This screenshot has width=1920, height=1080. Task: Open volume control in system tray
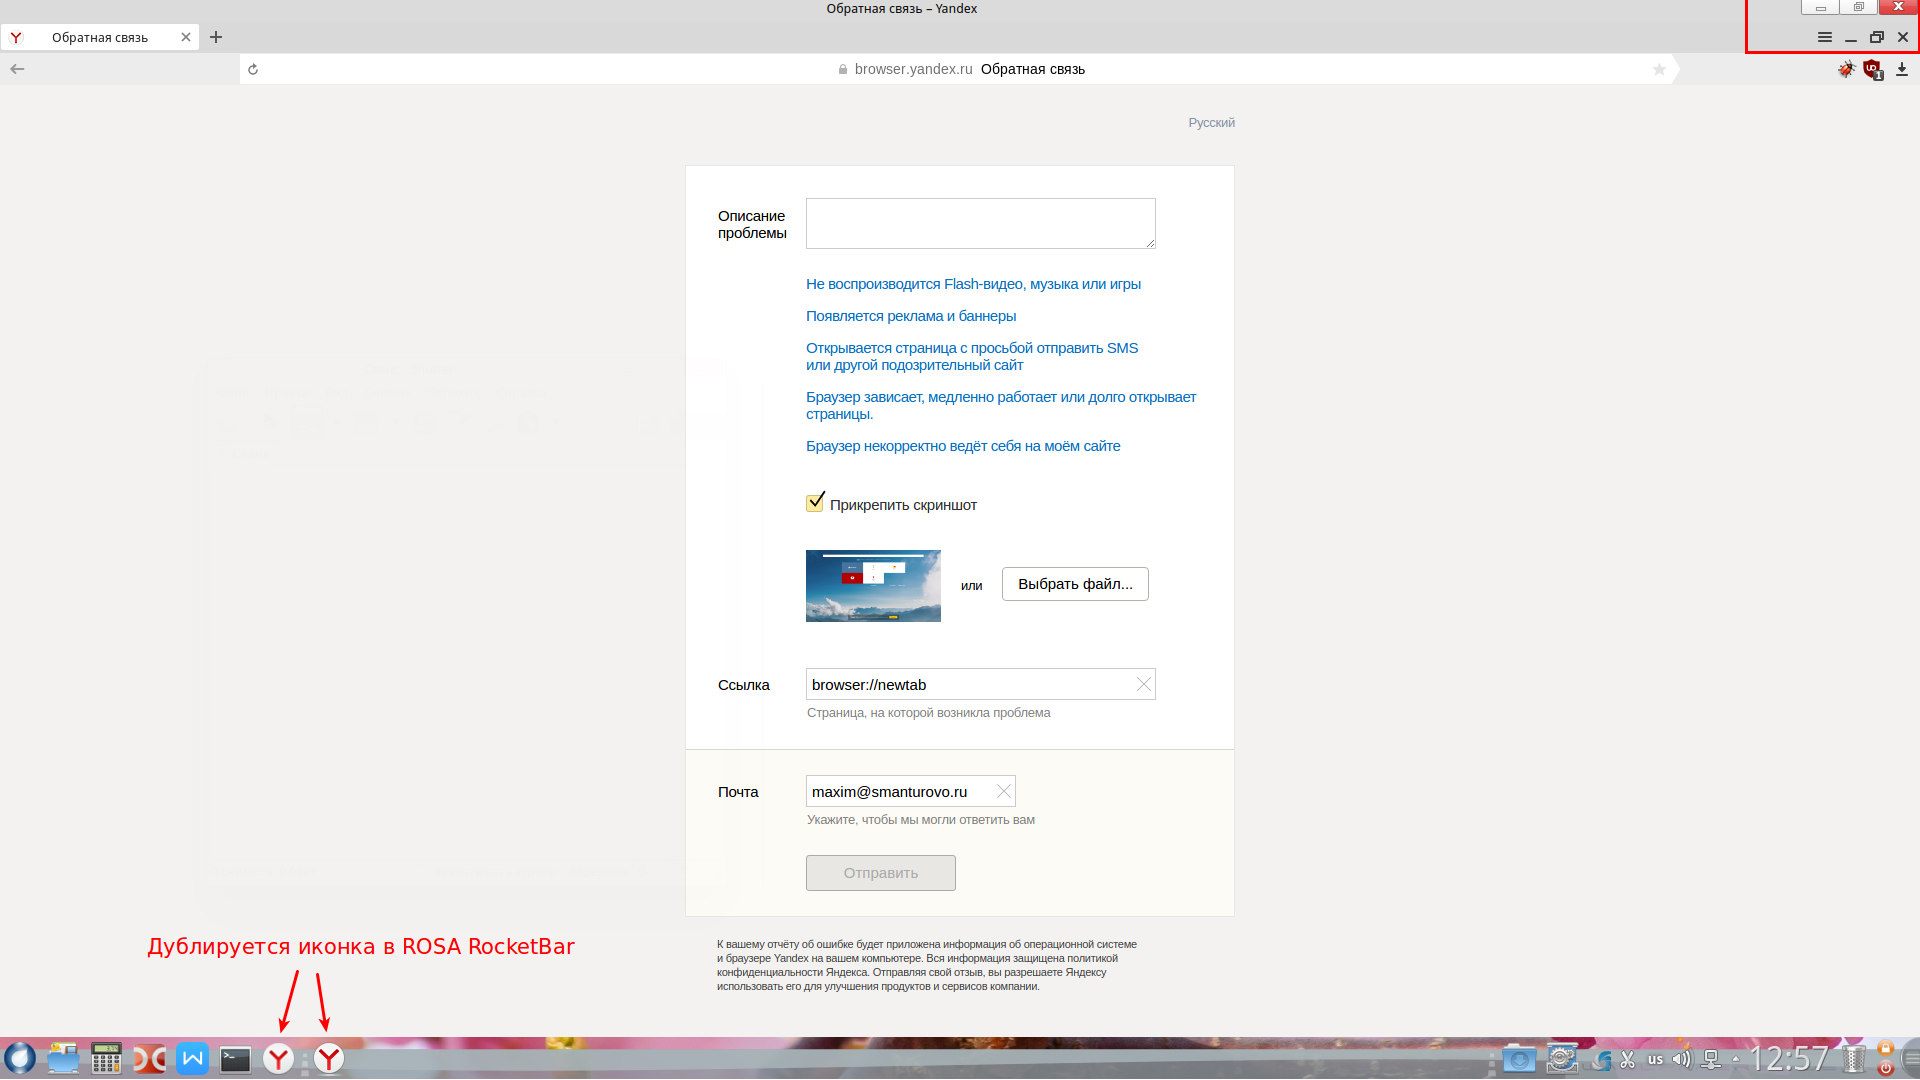click(x=1682, y=1059)
